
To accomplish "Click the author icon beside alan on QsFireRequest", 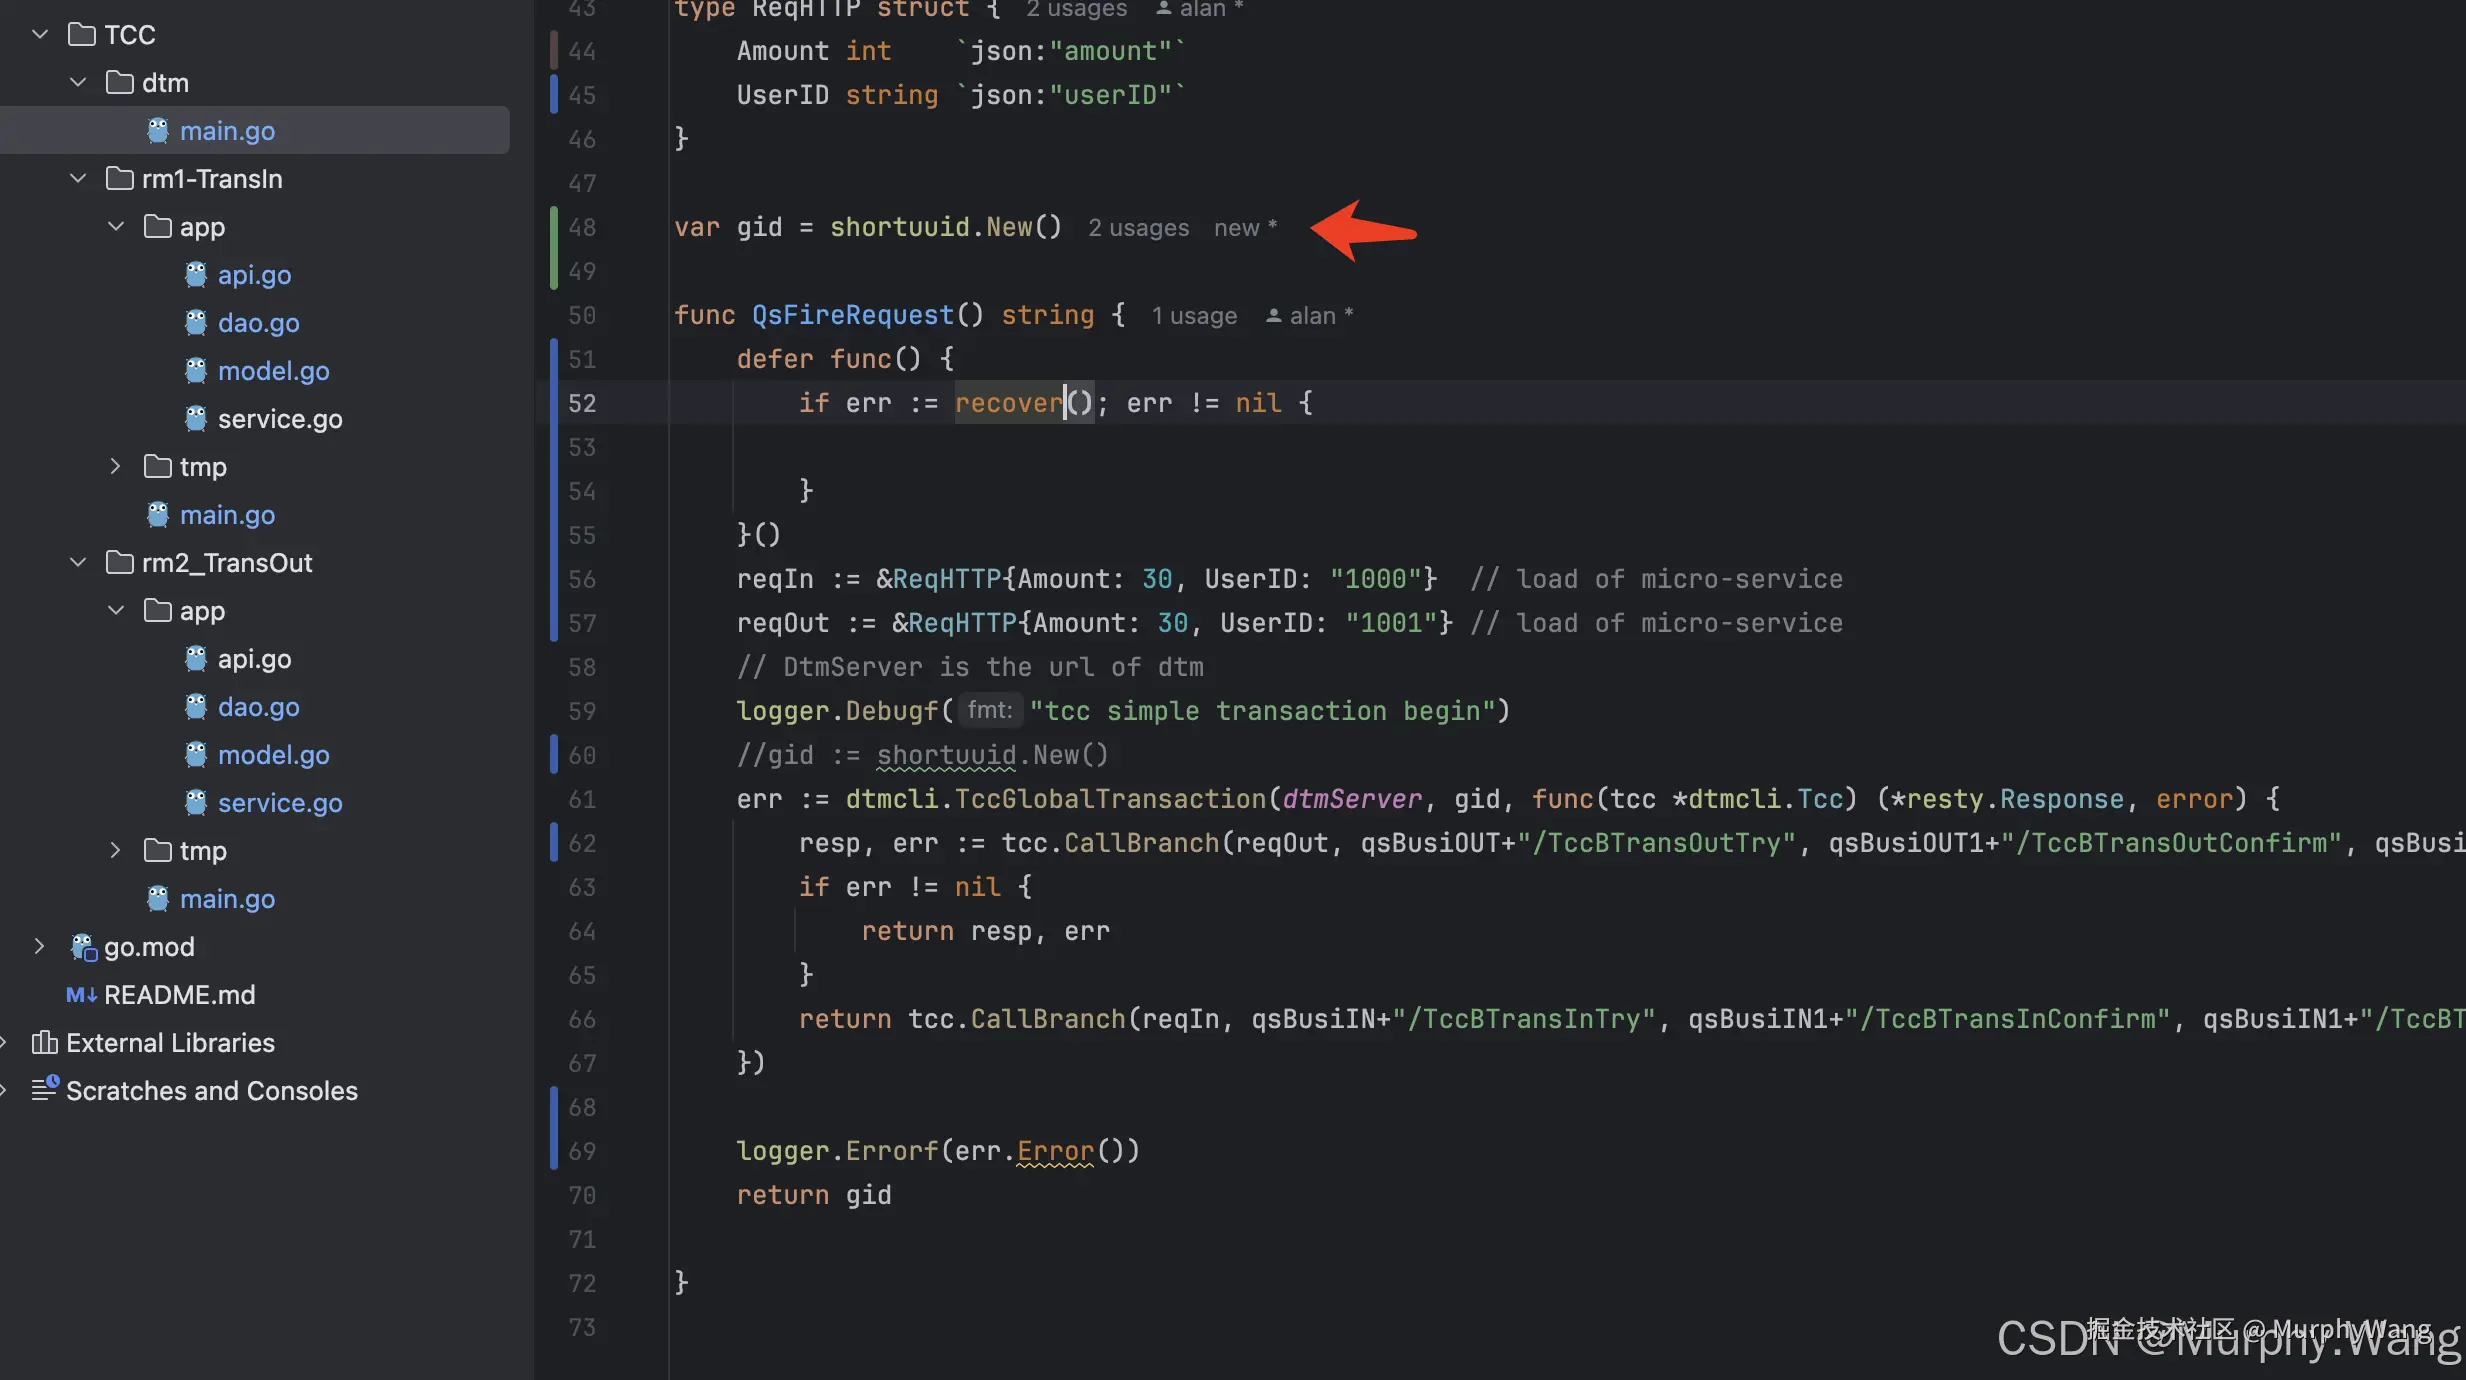I will 1273,316.
